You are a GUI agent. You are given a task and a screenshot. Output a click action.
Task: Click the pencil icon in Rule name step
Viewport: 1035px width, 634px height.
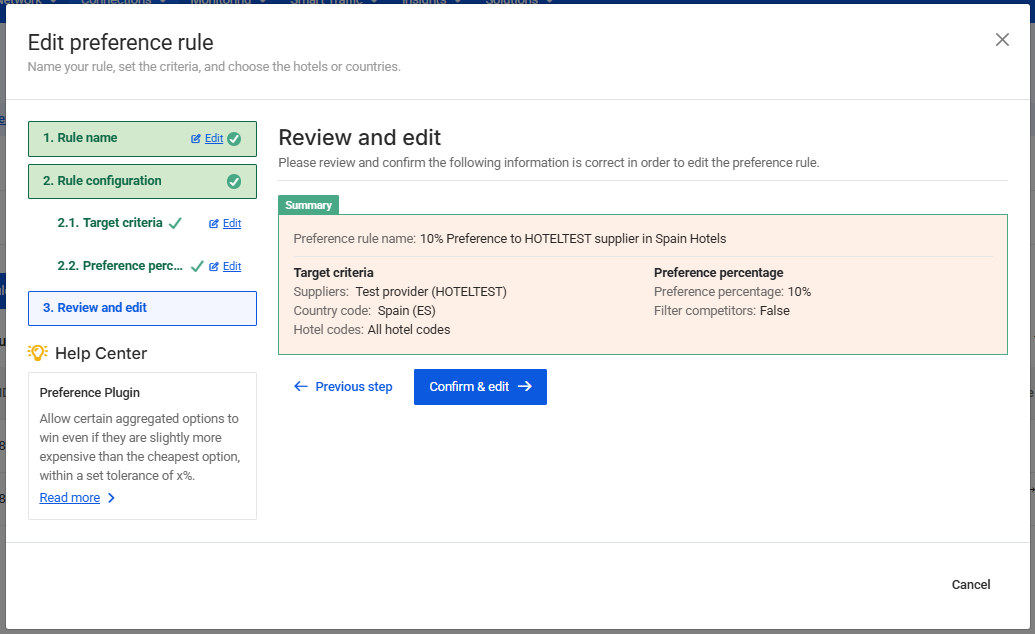point(196,139)
